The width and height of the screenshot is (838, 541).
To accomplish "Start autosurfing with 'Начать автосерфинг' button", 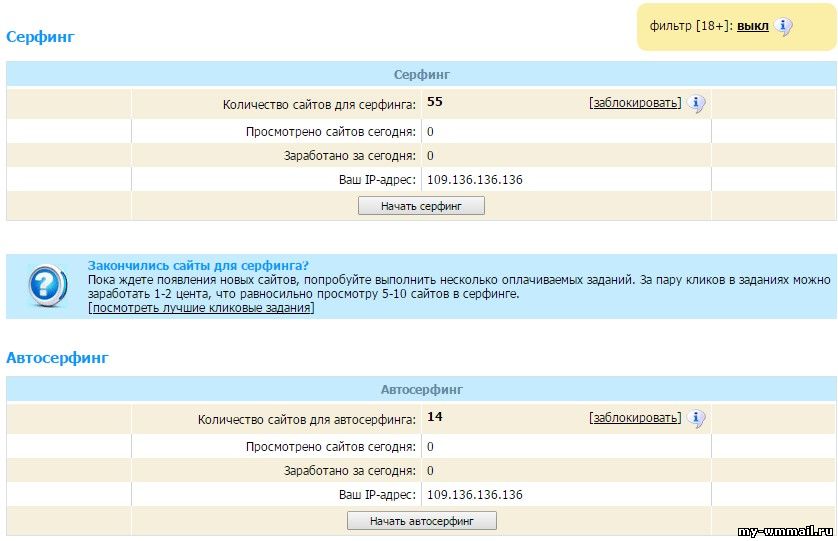I will [422, 521].
